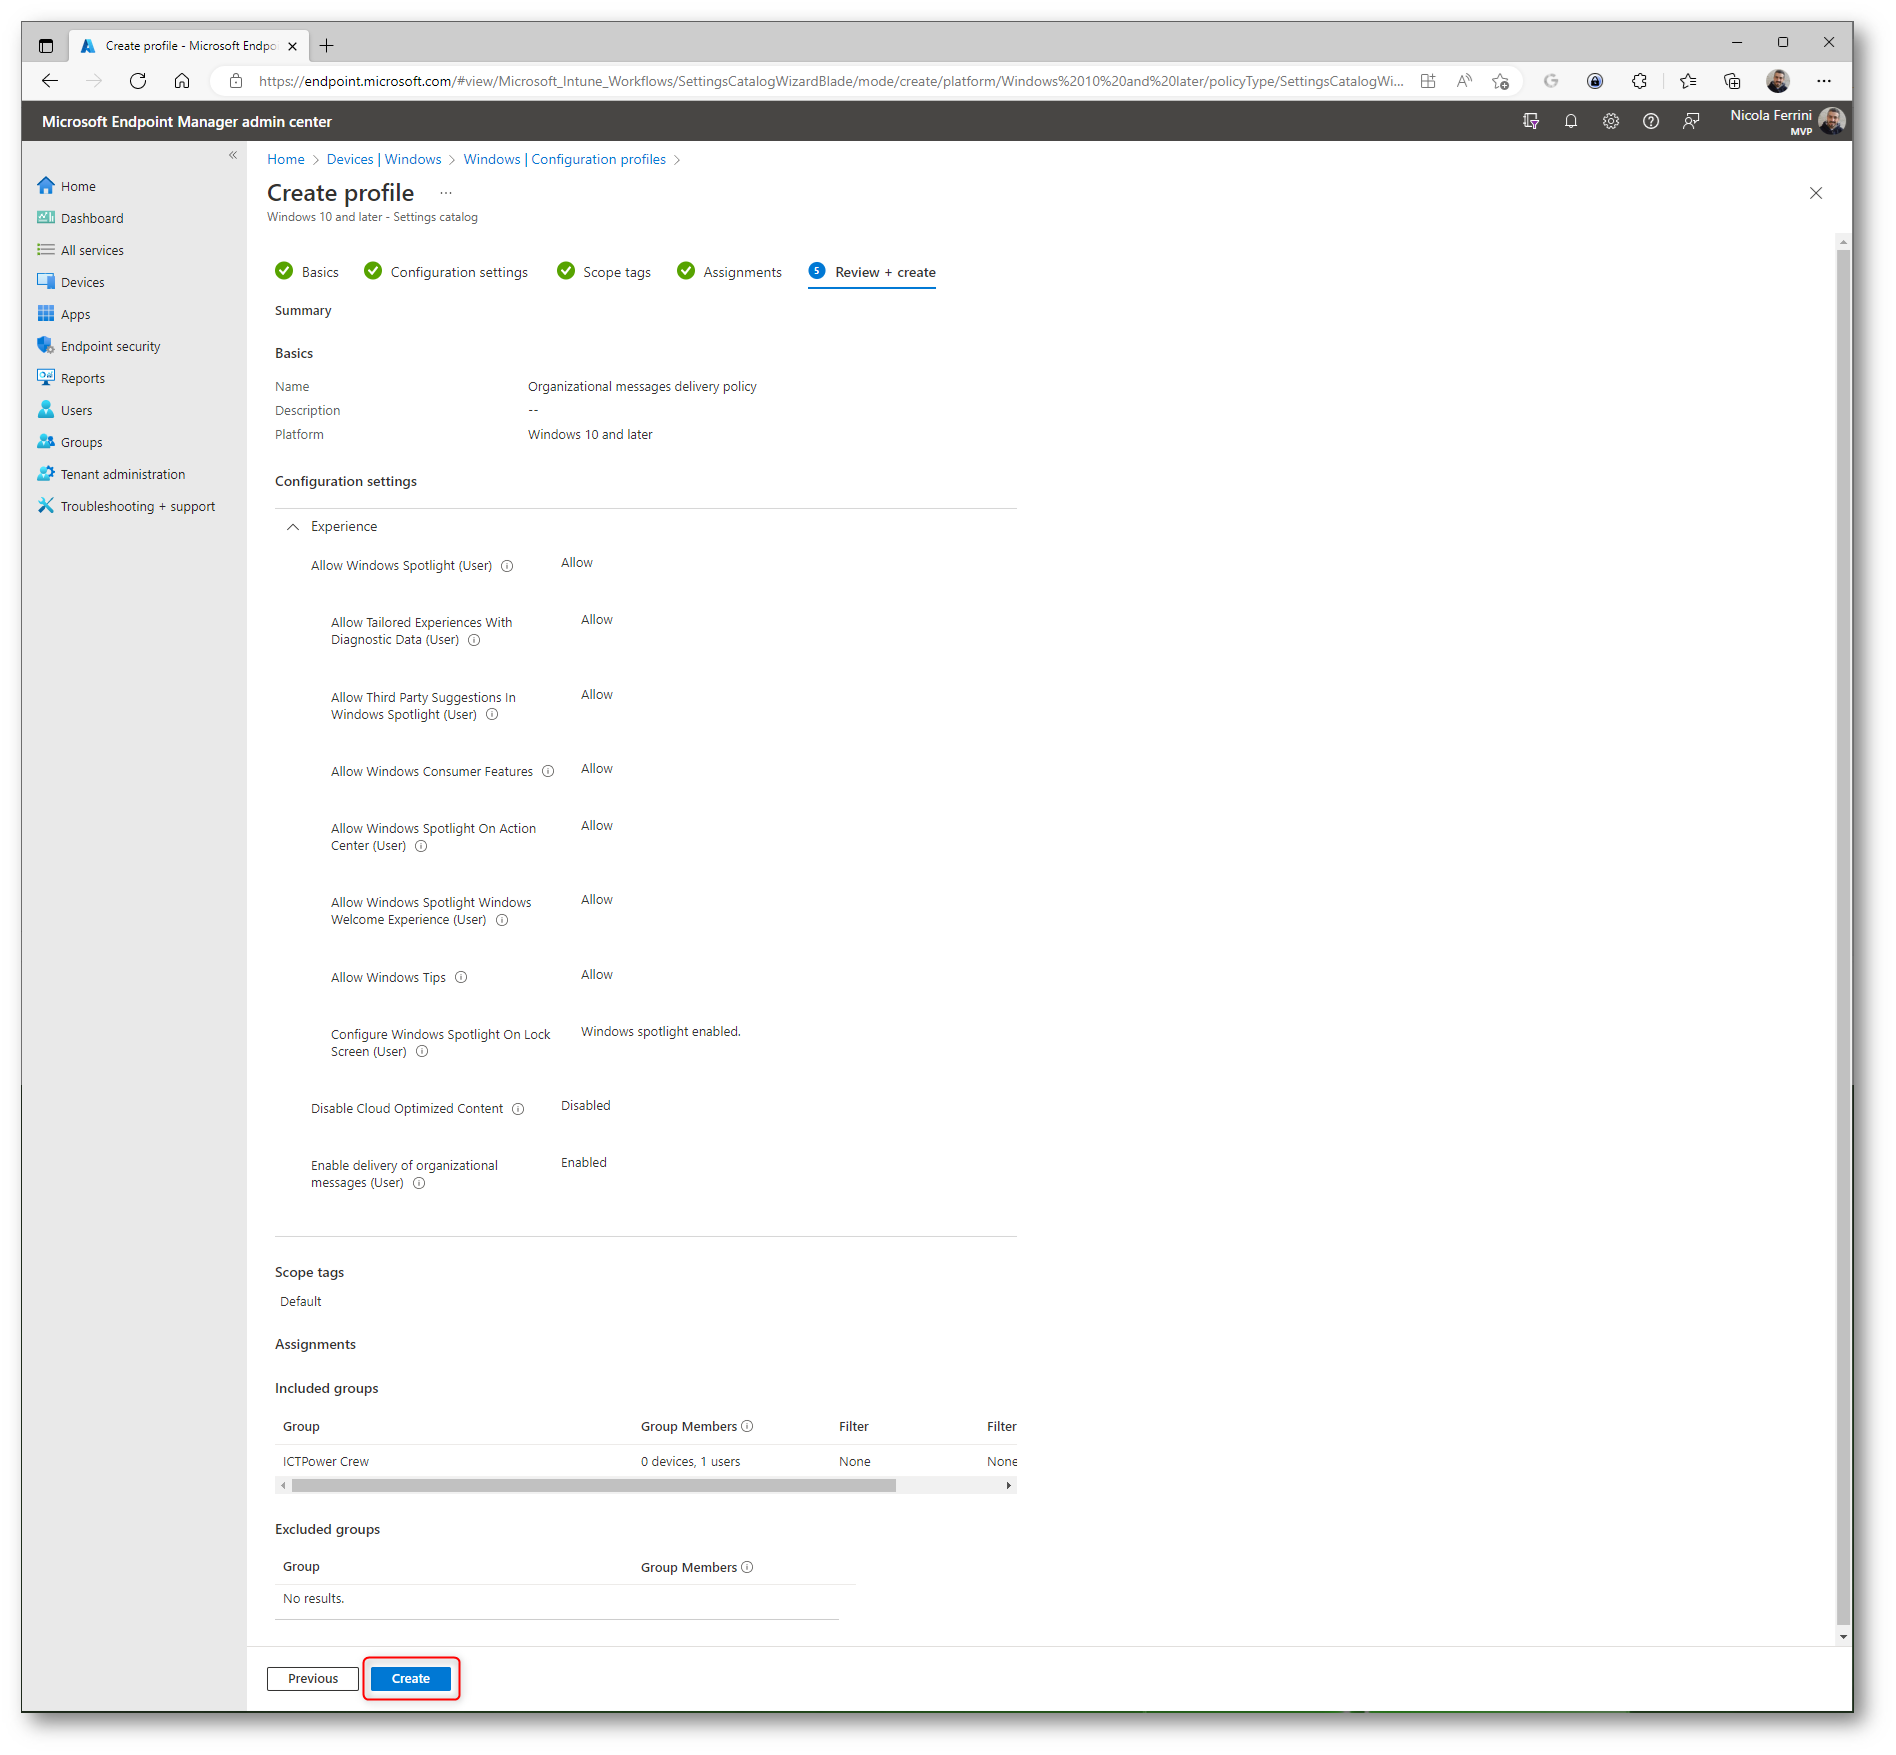Go to Devices | Windows breadcrumb
Screen dimensions: 1896x1755
coord(383,159)
